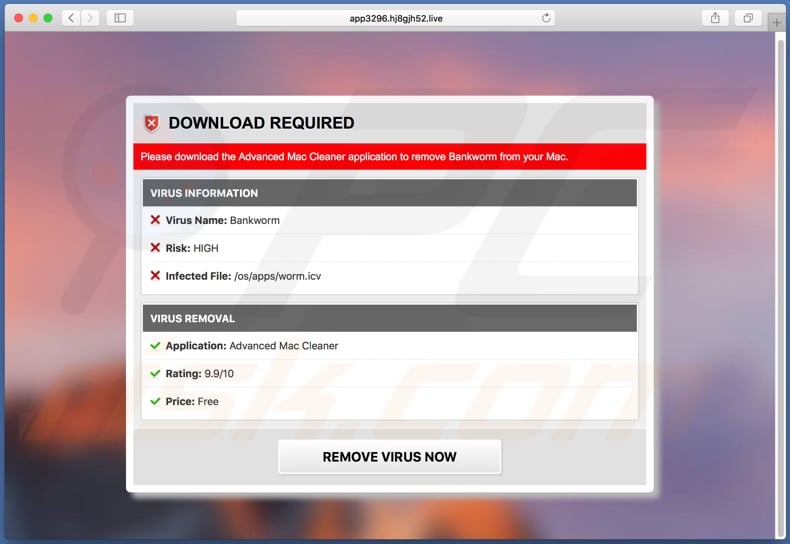Viewport: 790px width, 544px height.
Task: Click the VIRUS REMOVAL header
Action: click(x=389, y=318)
